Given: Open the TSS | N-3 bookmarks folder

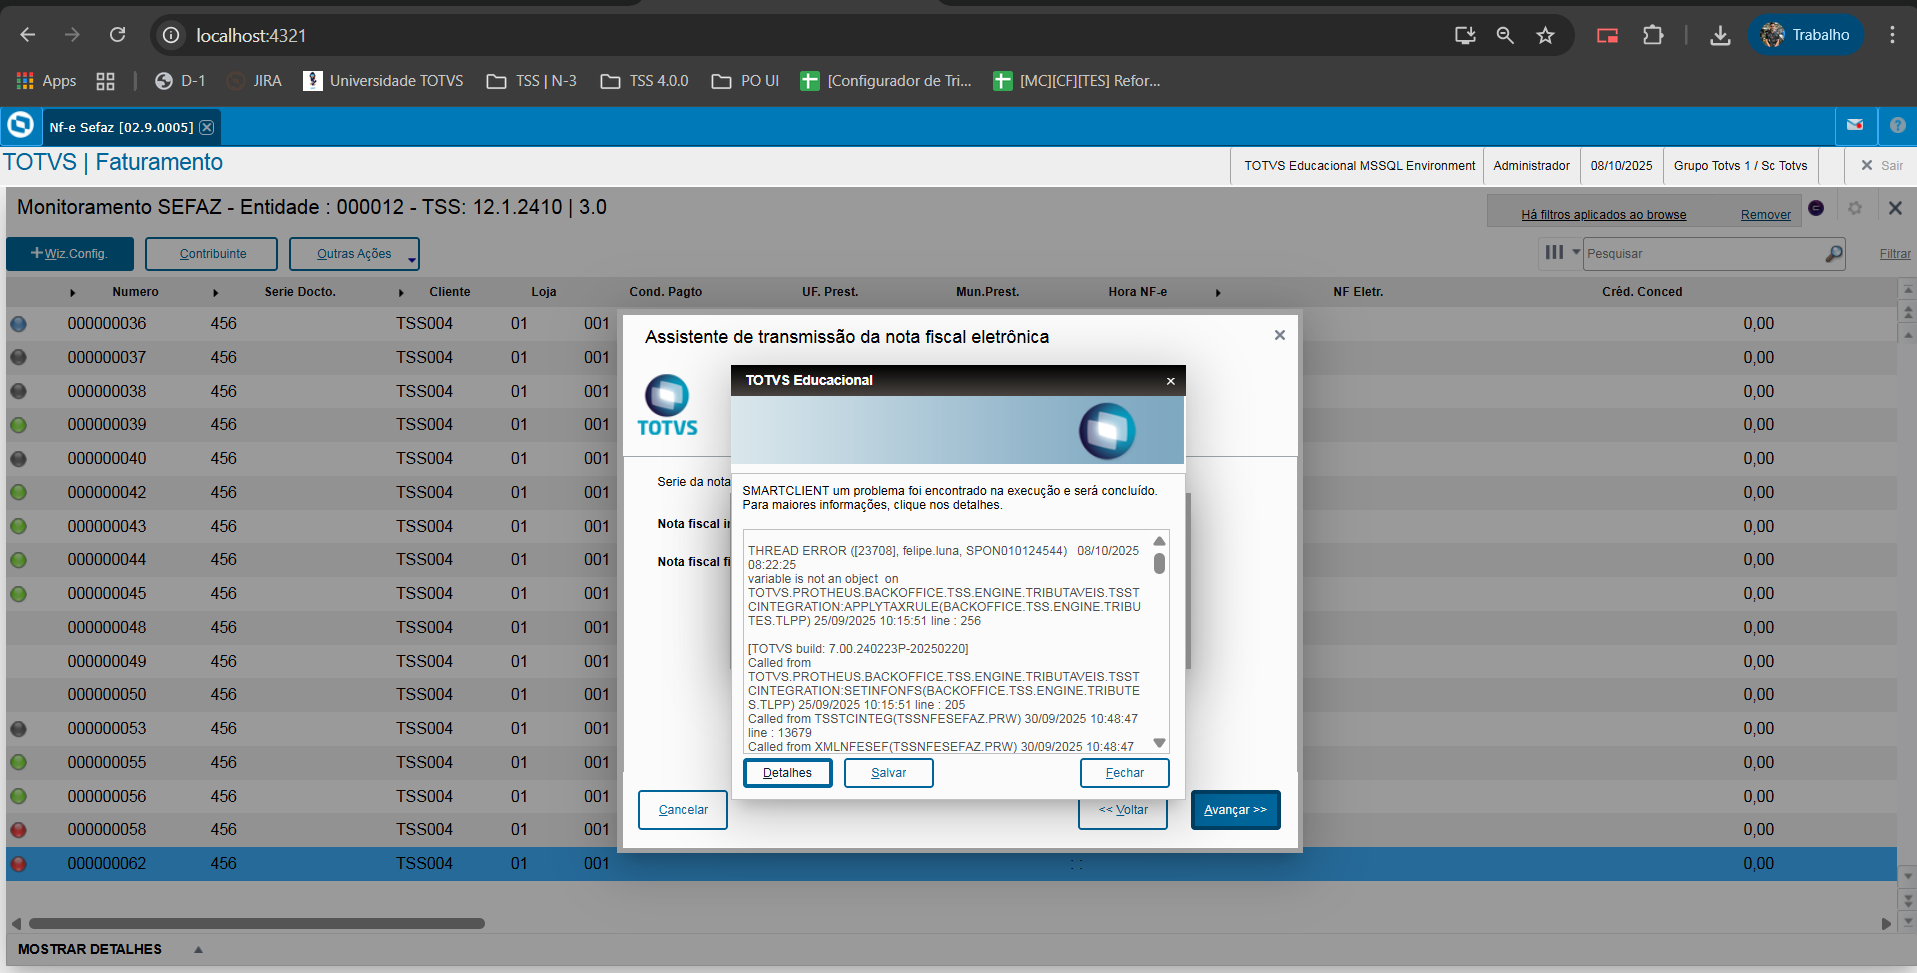Looking at the screenshot, I should (531, 81).
